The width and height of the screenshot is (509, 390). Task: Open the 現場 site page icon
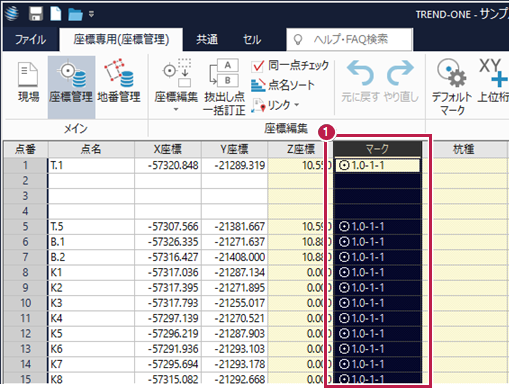click(x=28, y=82)
